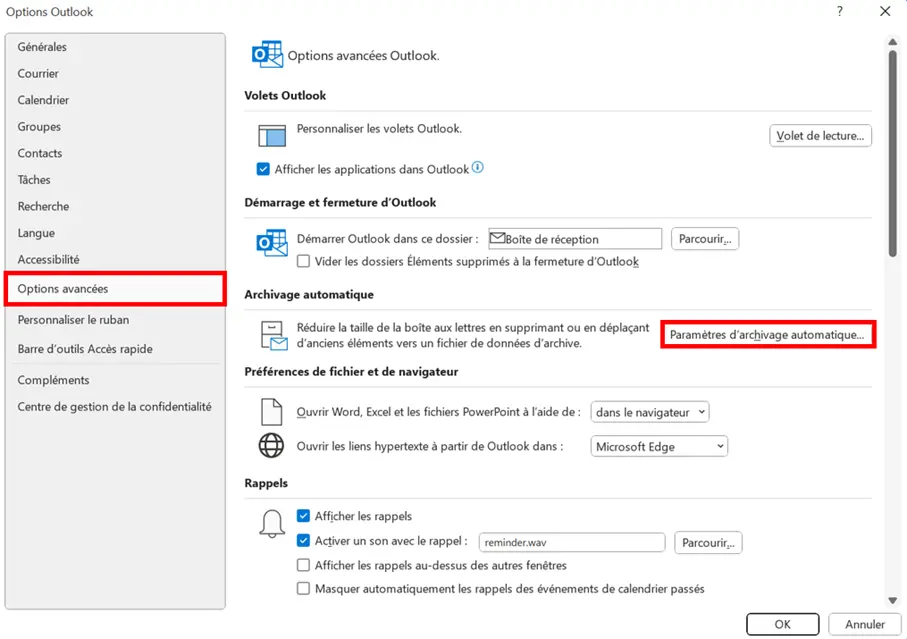The image size is (907, 639).
Task: Open Paramètres d'archivage automatique
Action: [768, 335]
